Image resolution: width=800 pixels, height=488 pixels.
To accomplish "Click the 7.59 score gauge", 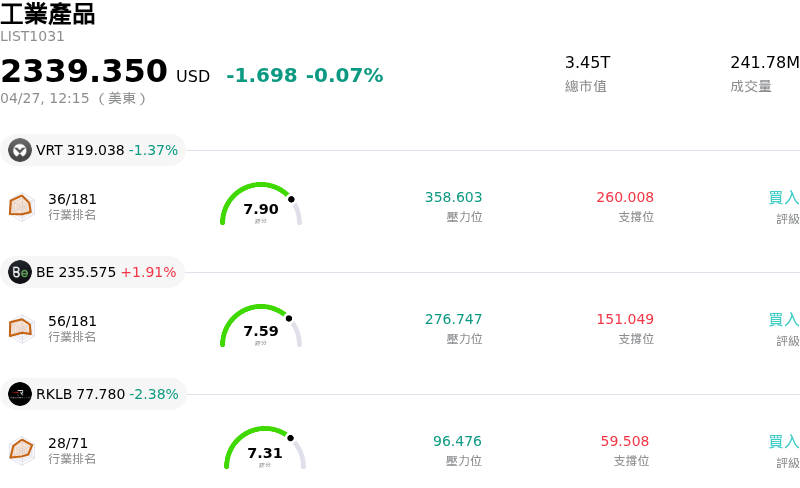I will point(261,328).
